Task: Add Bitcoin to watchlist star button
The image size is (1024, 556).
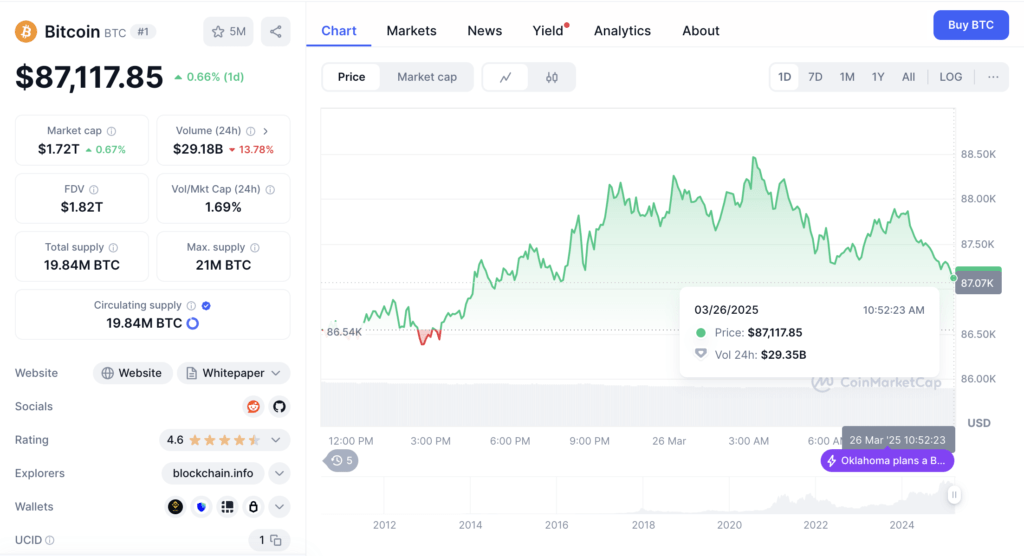Action: (229, 31)
